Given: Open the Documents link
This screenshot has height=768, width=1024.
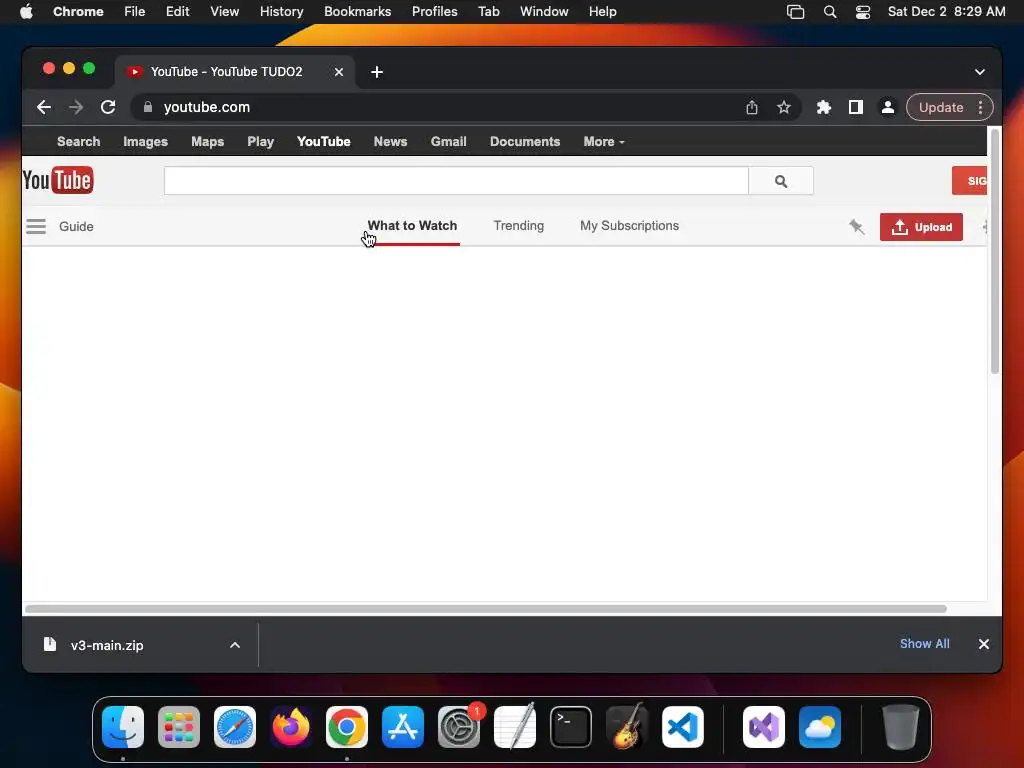Looking at the screenshot, I should click(x=525, y=142).
